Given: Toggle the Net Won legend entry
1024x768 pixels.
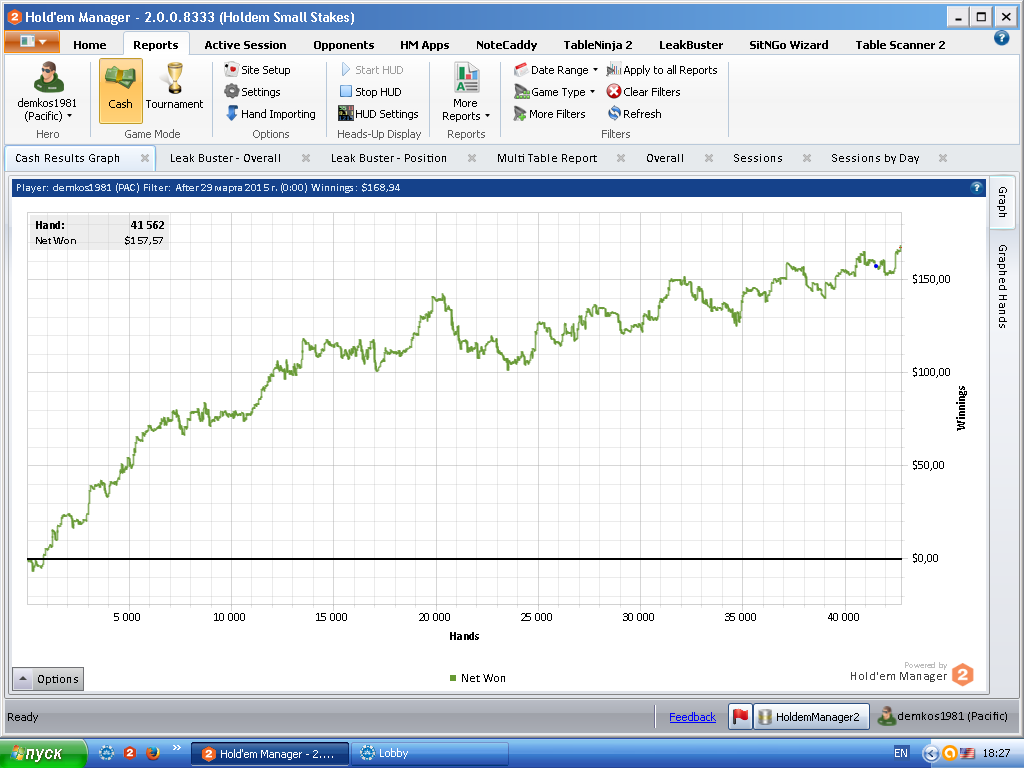Looking at the screenshot, I should click(x=477, y=678).
